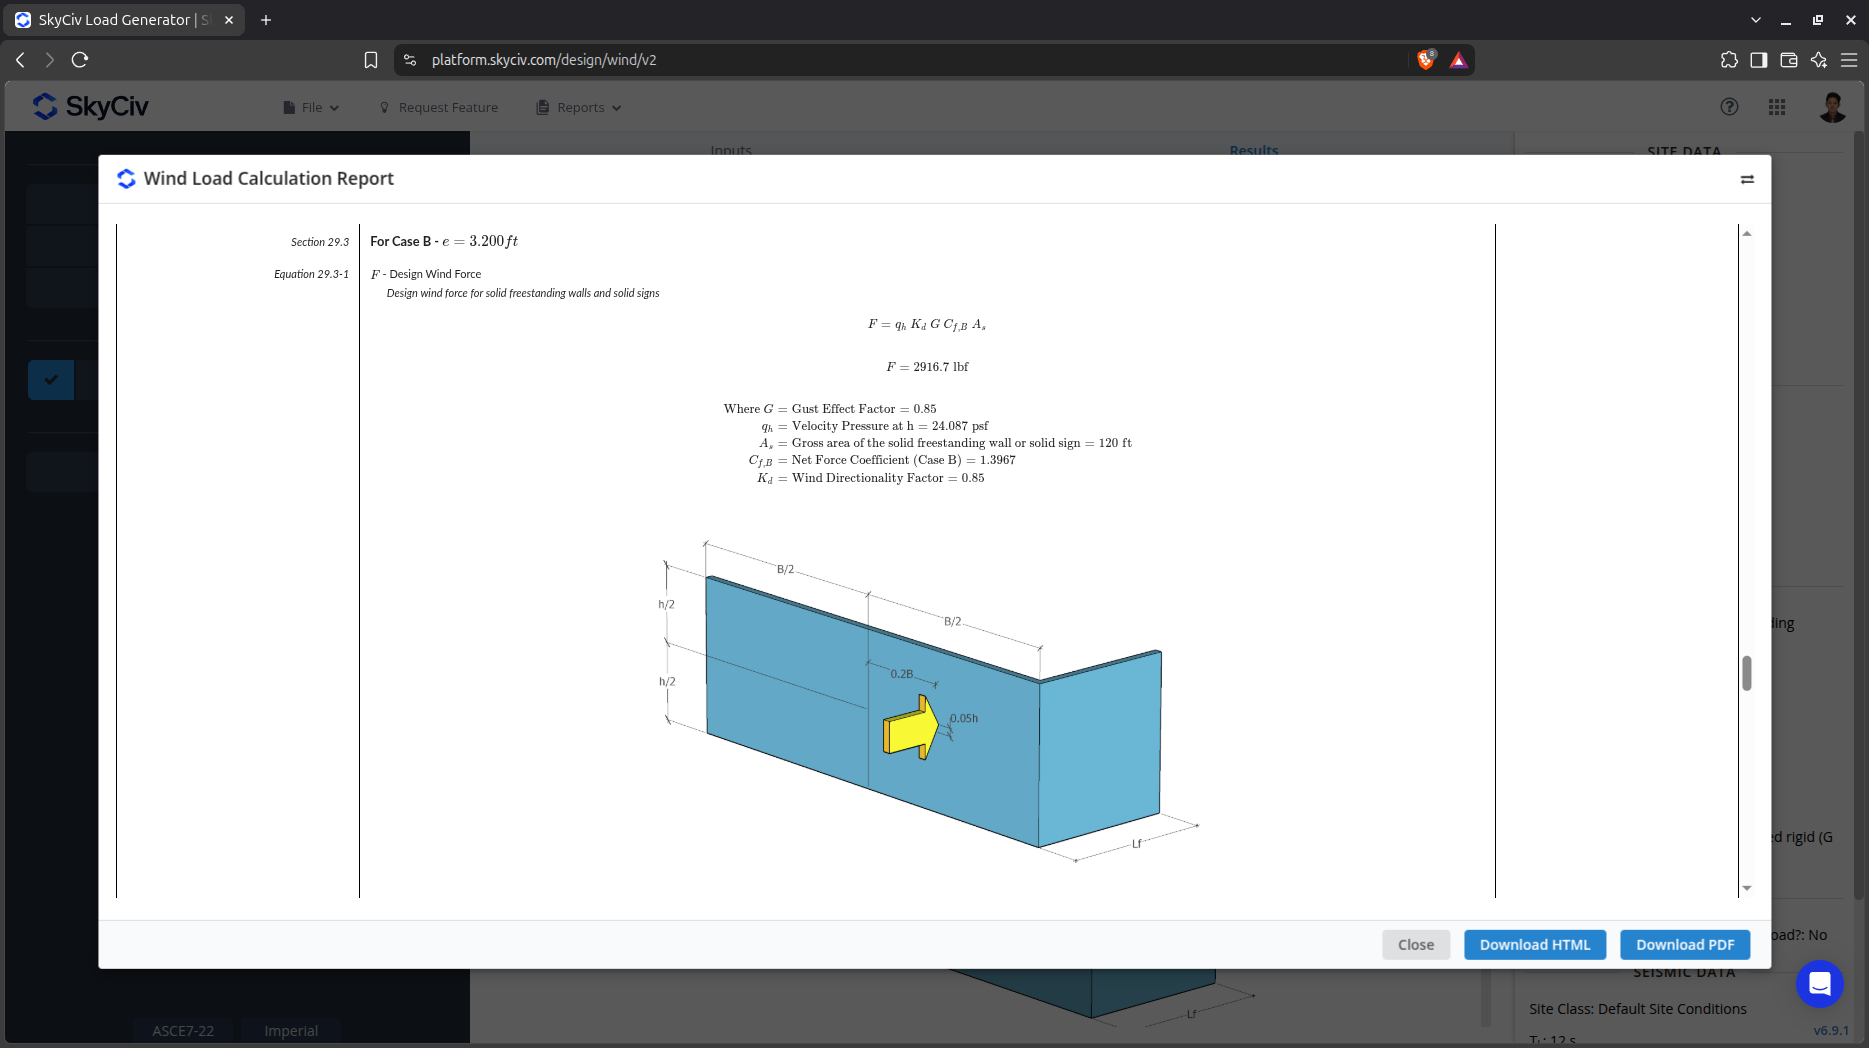Open the Brave Wallet icon

click(1789, 60)
